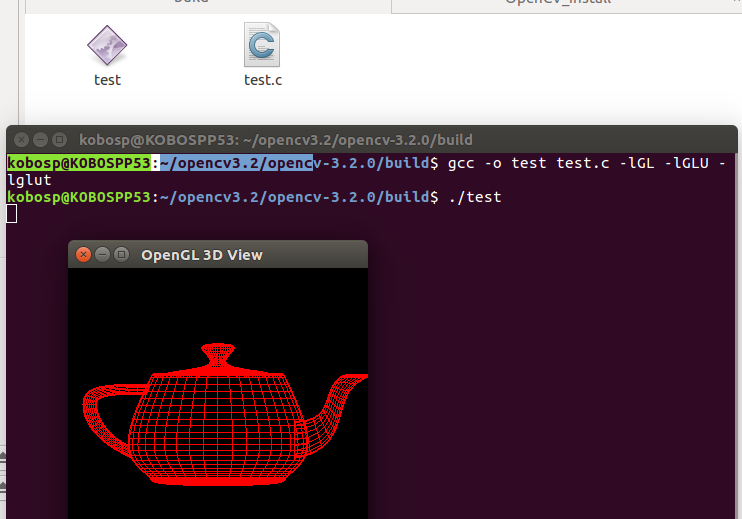Click the test executable name label
742x519 pixels.
tap(107, 80)
